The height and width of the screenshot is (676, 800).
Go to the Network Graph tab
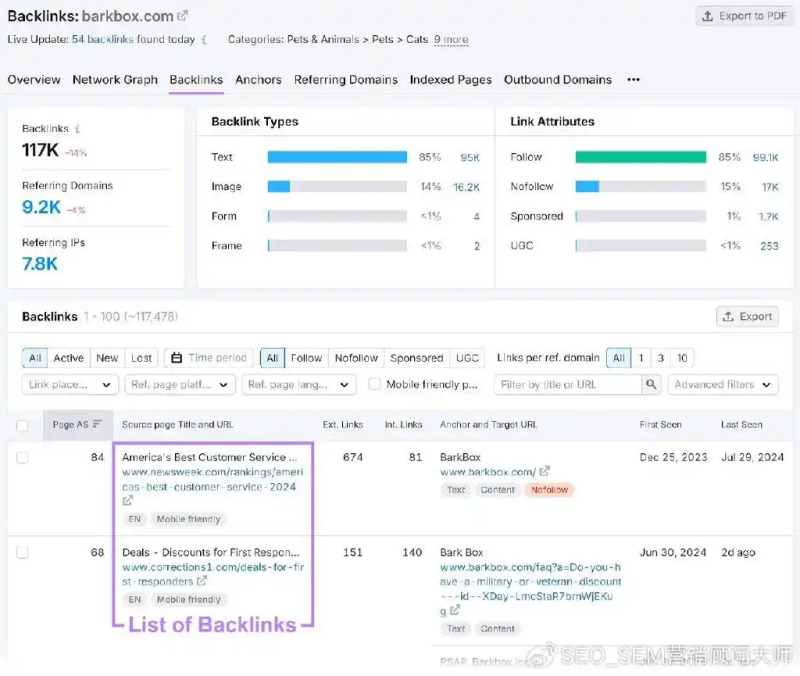click(x=115, y=80)
